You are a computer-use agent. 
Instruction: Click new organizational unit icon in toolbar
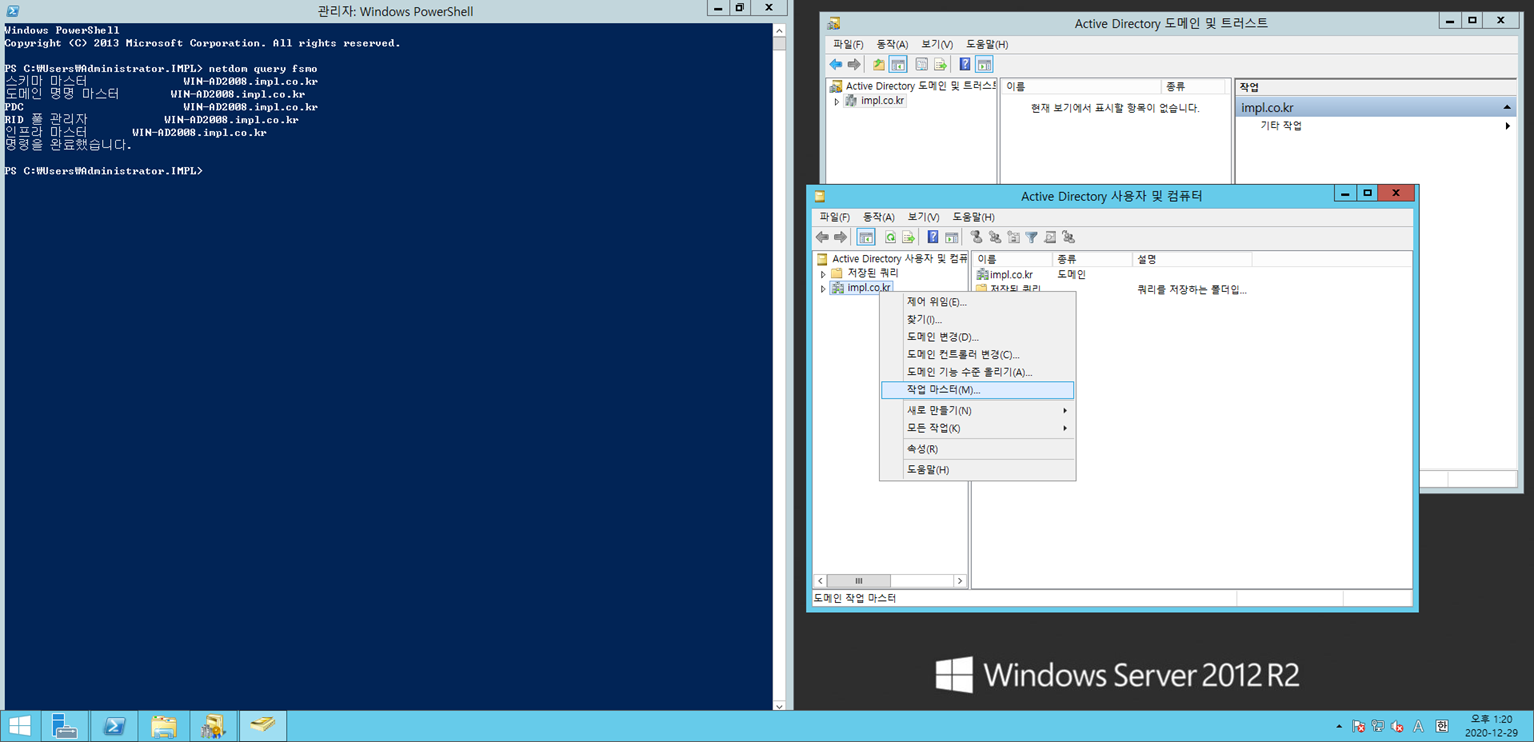click(1013, 237)
